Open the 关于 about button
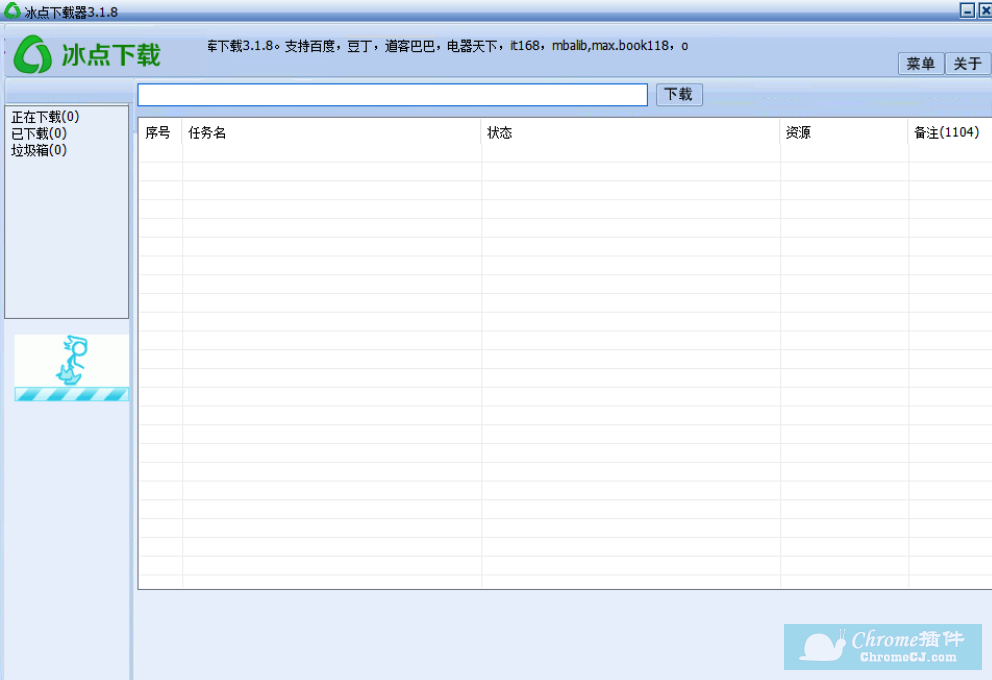The height and width of the screenshot is (680, 992). (x=967, y=63)
